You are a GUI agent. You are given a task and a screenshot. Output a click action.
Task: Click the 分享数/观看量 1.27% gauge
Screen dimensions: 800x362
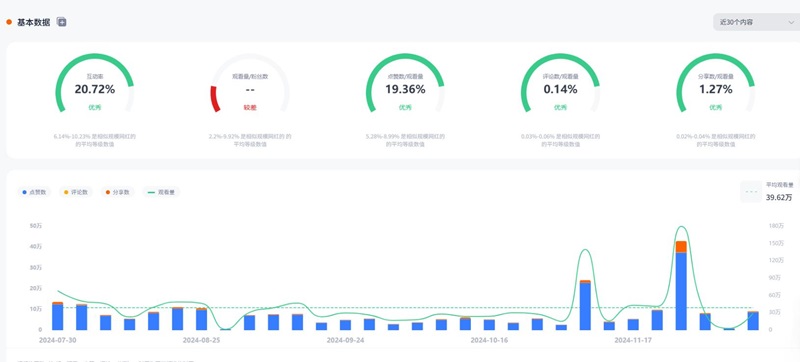click(715, 83)
